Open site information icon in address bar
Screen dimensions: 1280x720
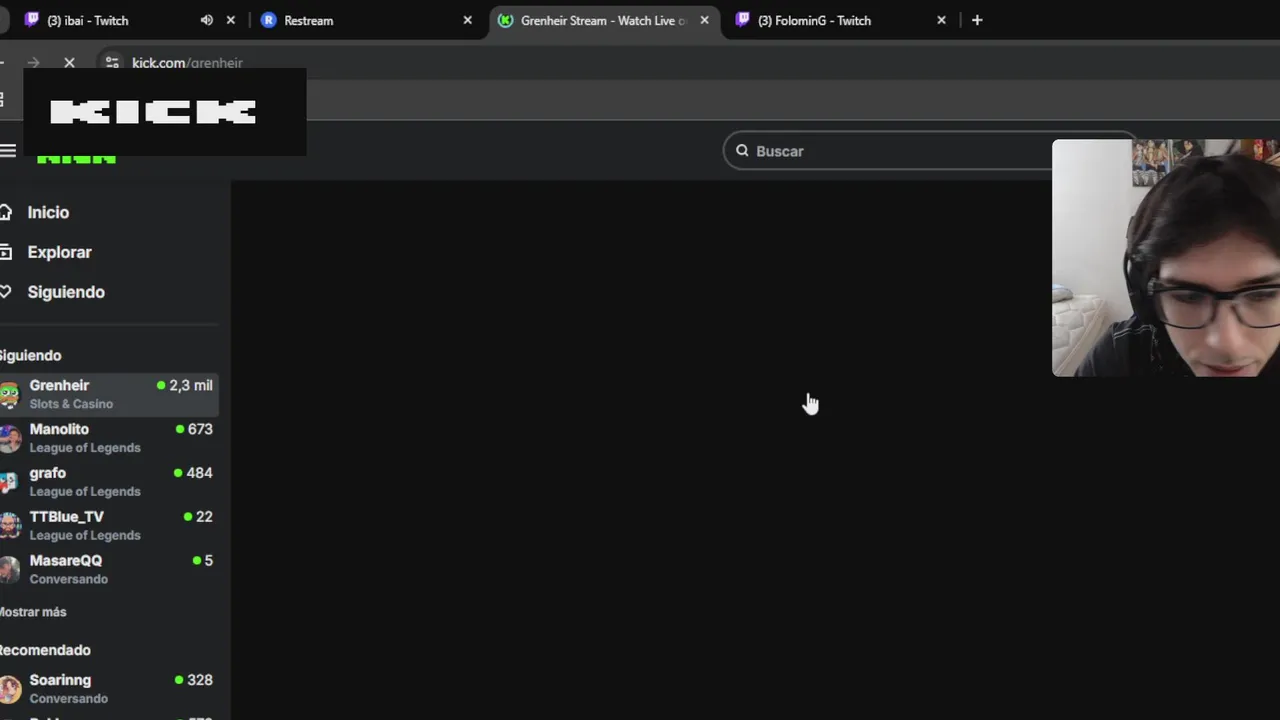[x=112, y=63]
